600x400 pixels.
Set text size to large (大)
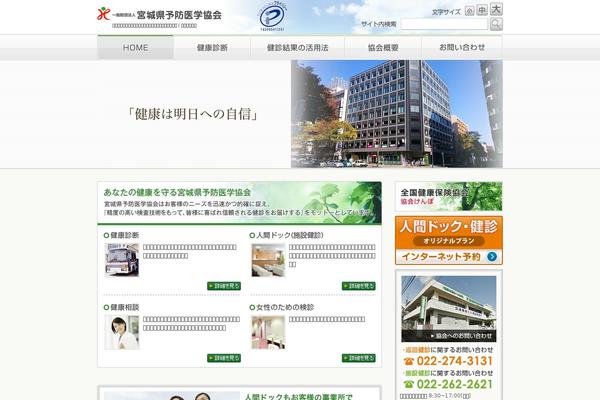coord(496,9)
